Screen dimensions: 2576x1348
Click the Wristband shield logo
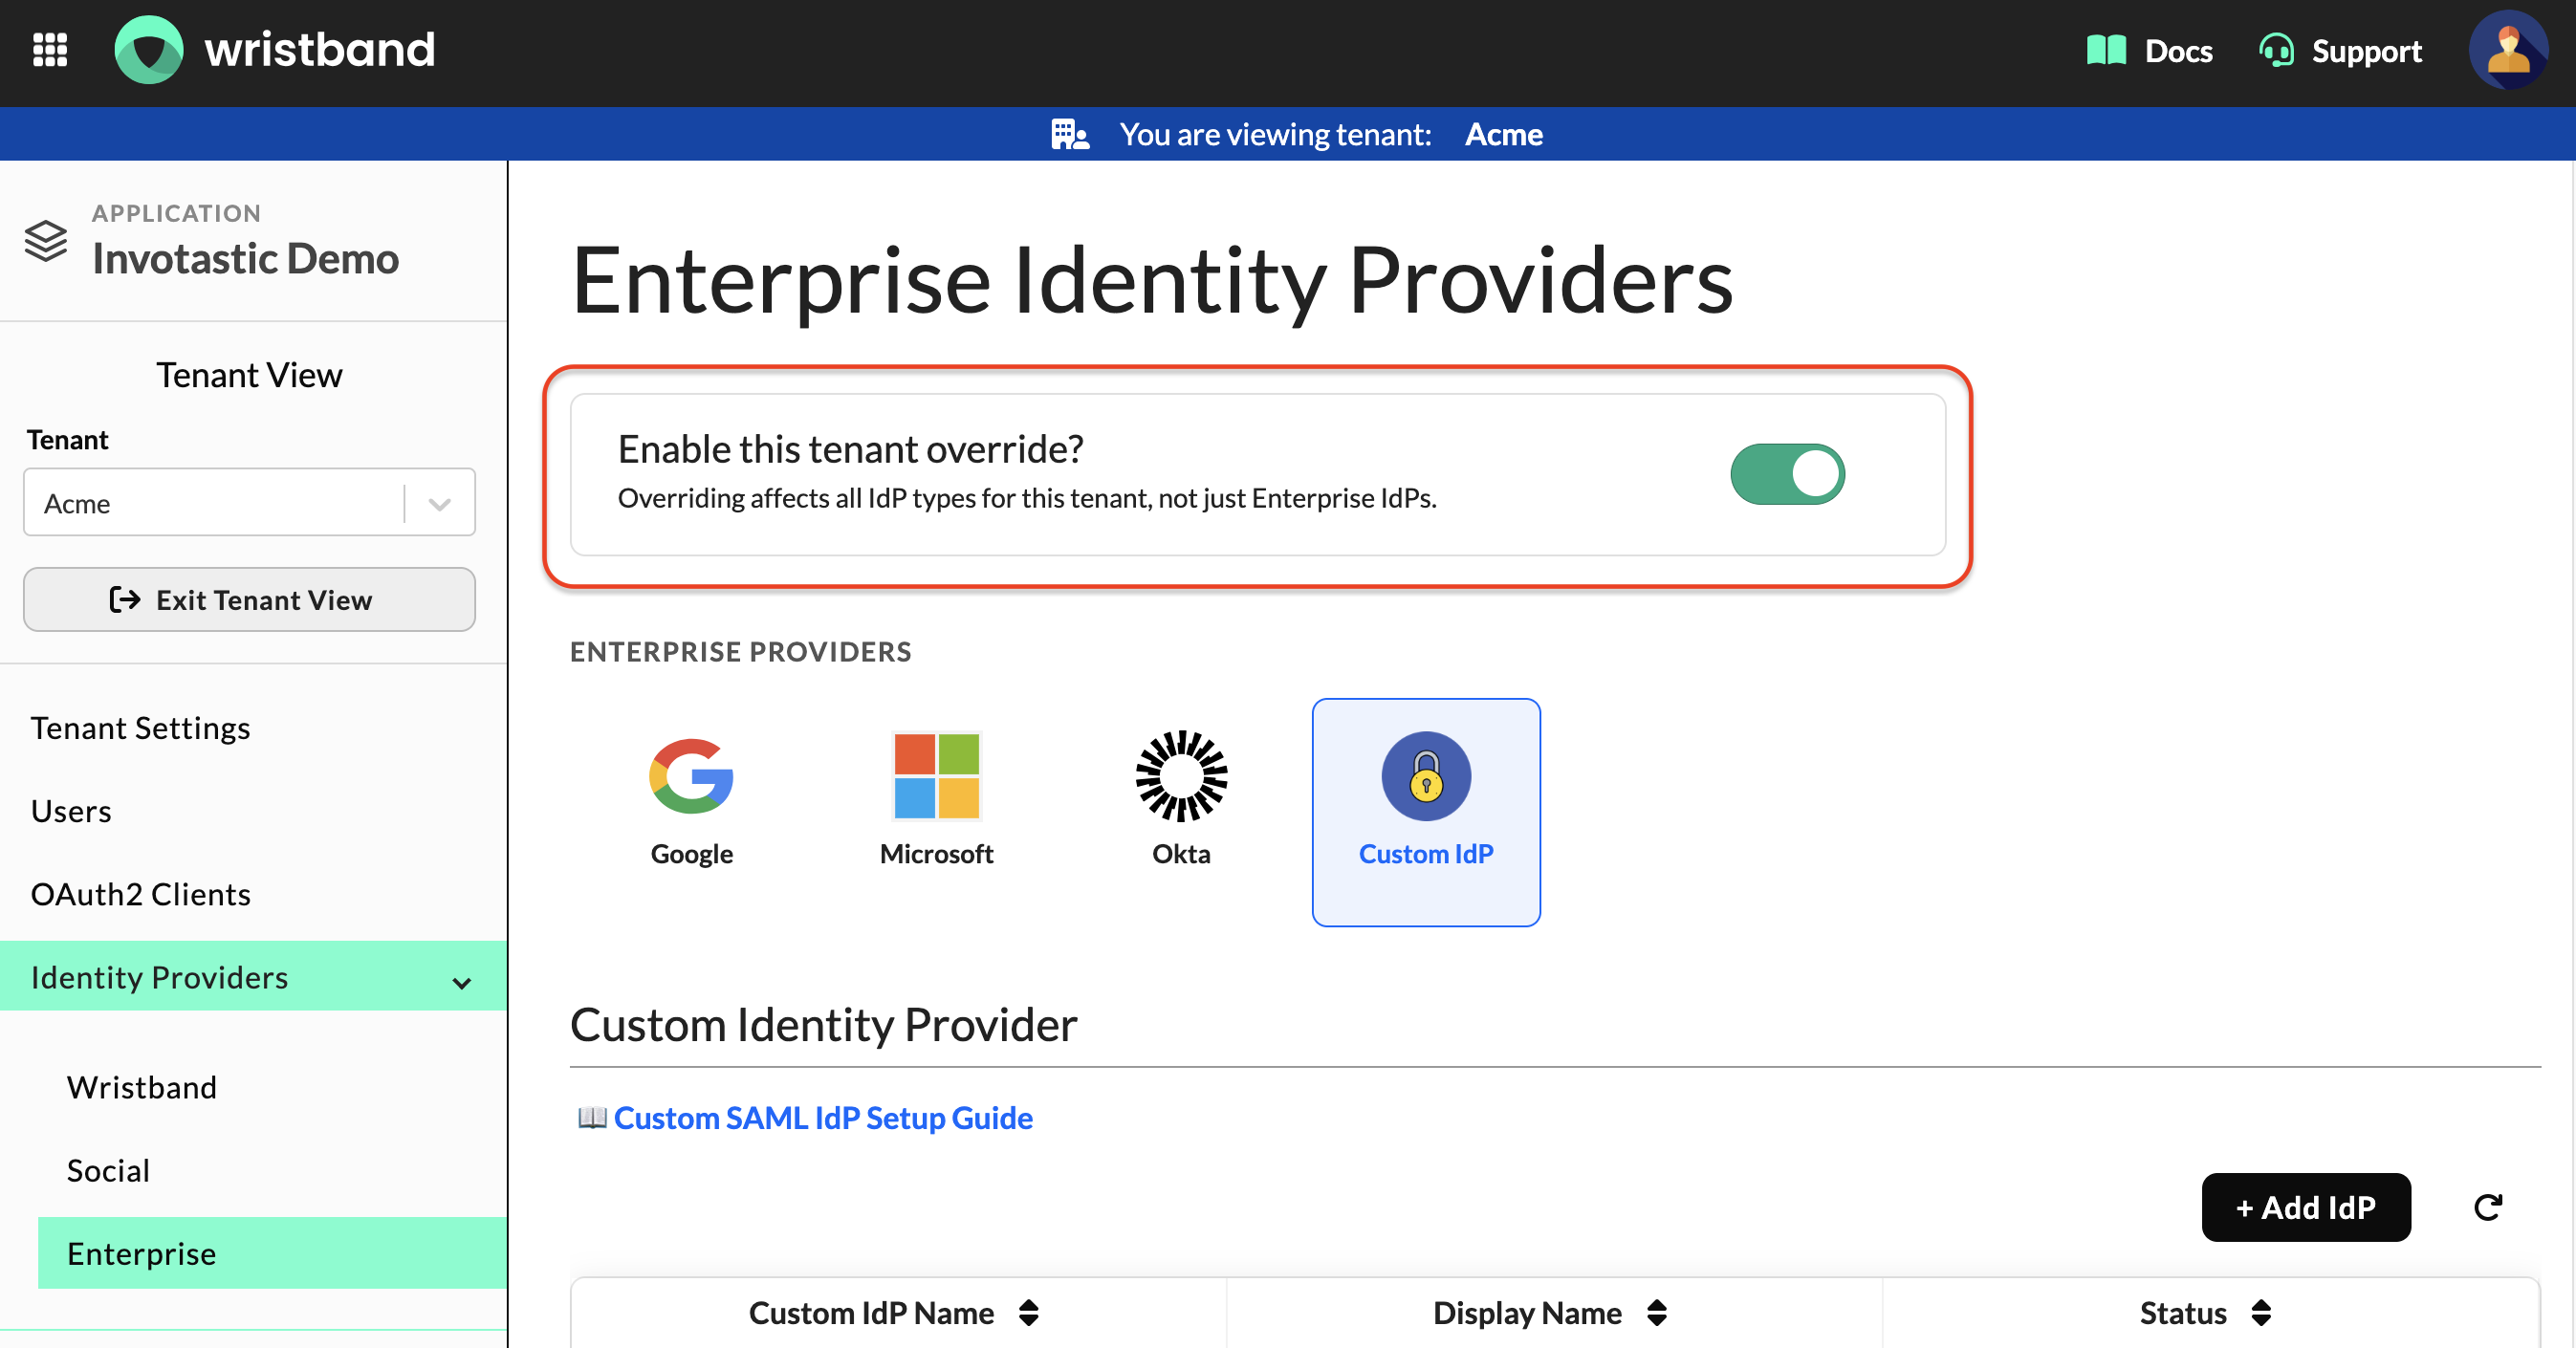149,50
